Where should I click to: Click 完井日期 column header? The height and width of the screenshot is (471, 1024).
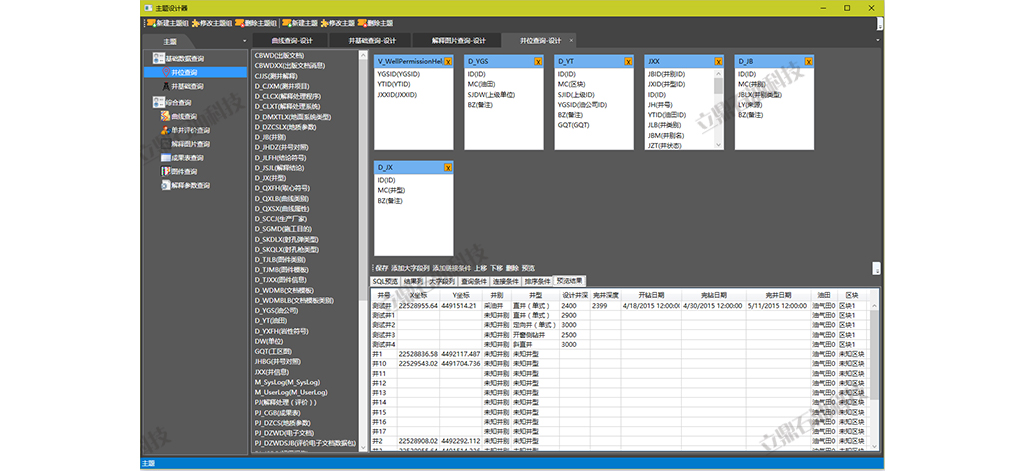(778, 295)
